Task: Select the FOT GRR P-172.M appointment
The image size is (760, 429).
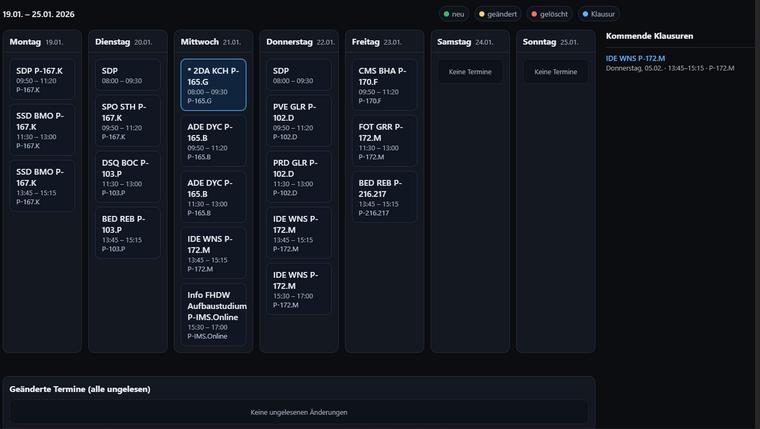Action: point(385,141)
